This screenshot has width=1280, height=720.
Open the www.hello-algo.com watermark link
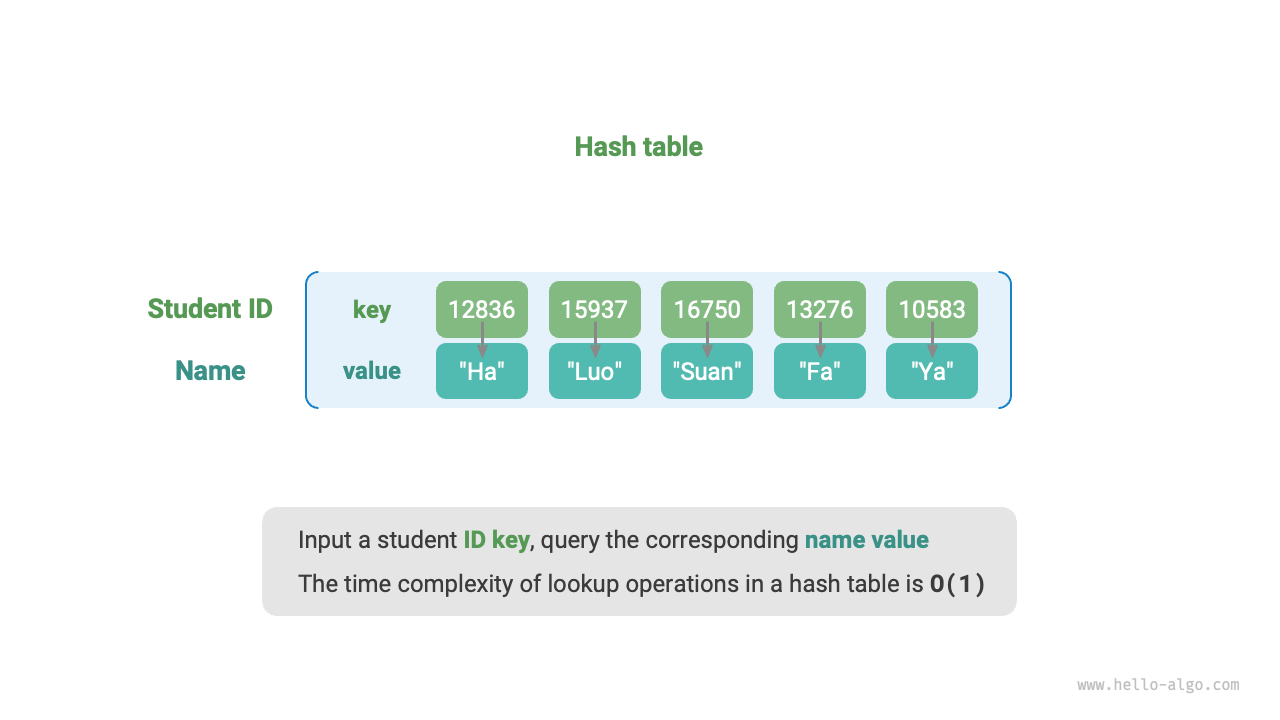[x=1158, y=685]
